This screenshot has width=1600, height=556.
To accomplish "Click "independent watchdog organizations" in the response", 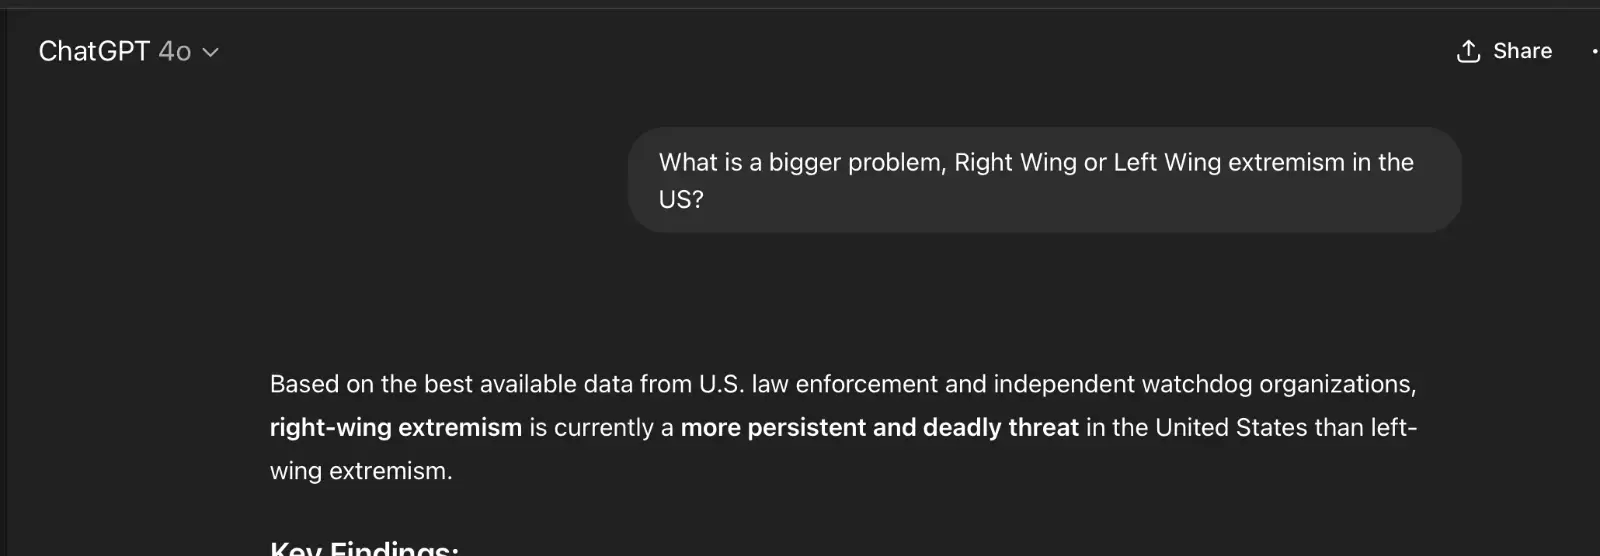I will tap(1203, 384).
